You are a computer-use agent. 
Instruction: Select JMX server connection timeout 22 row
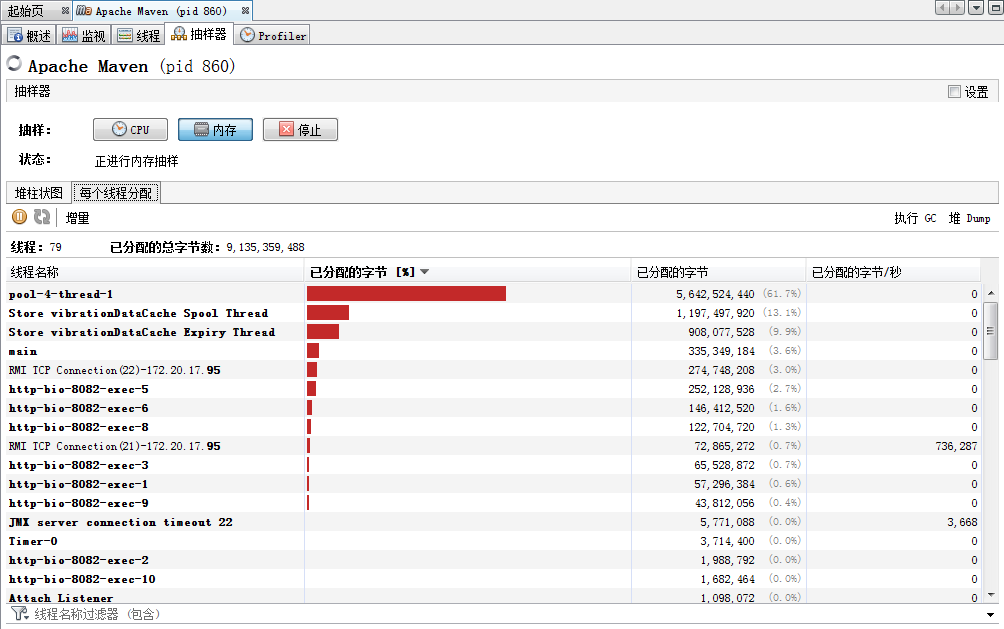(494, 522)
